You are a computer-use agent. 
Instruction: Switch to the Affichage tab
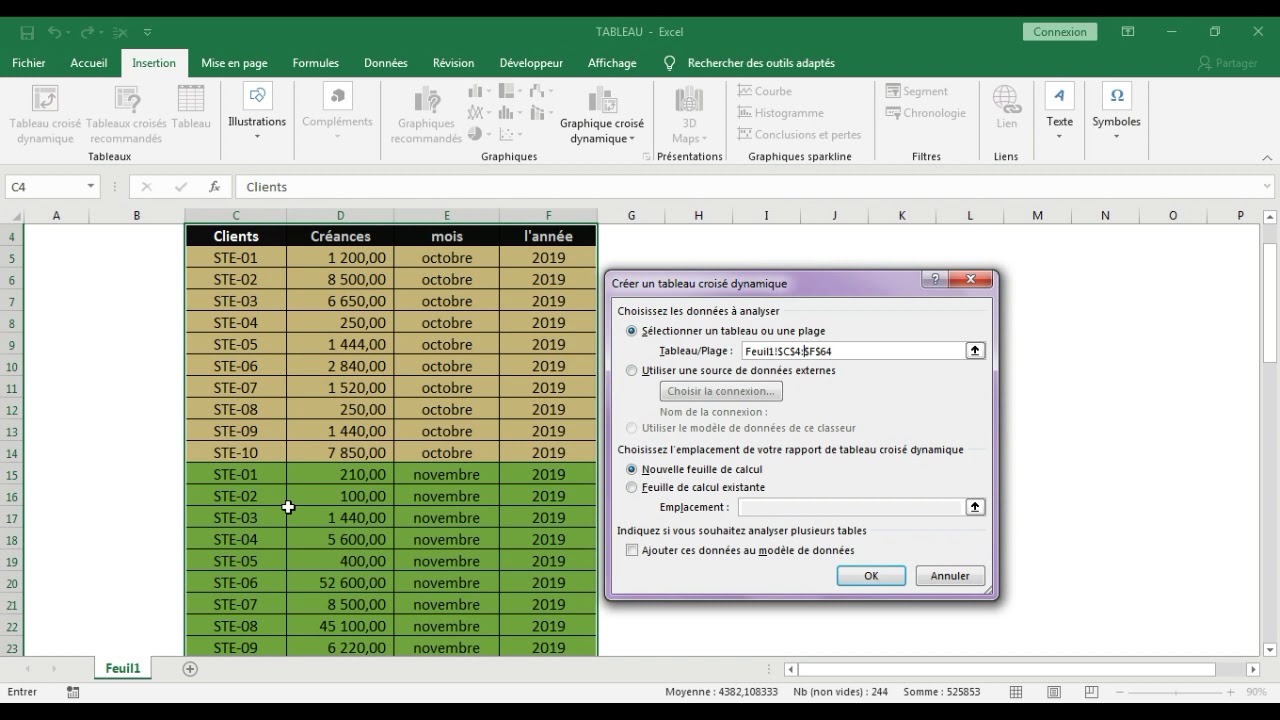(x=612, y=63)
